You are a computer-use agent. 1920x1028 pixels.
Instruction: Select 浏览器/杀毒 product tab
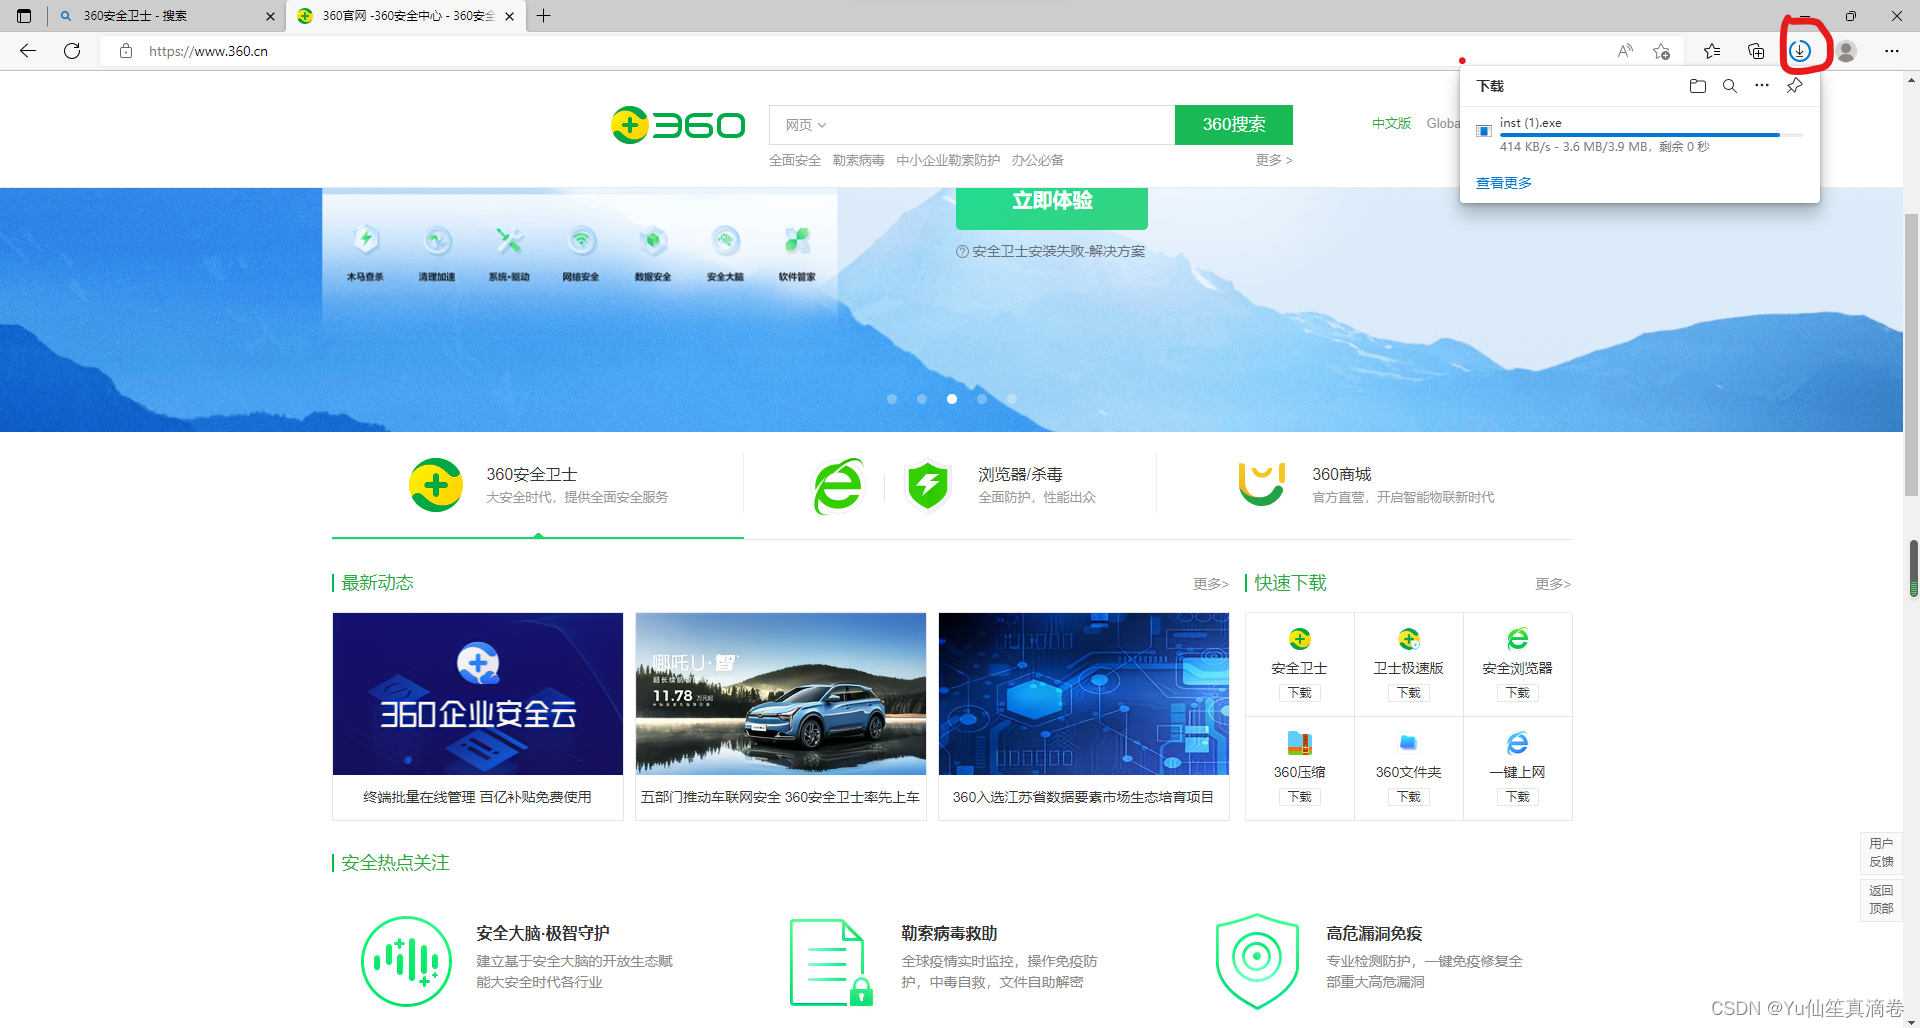[x=950, y=485]
